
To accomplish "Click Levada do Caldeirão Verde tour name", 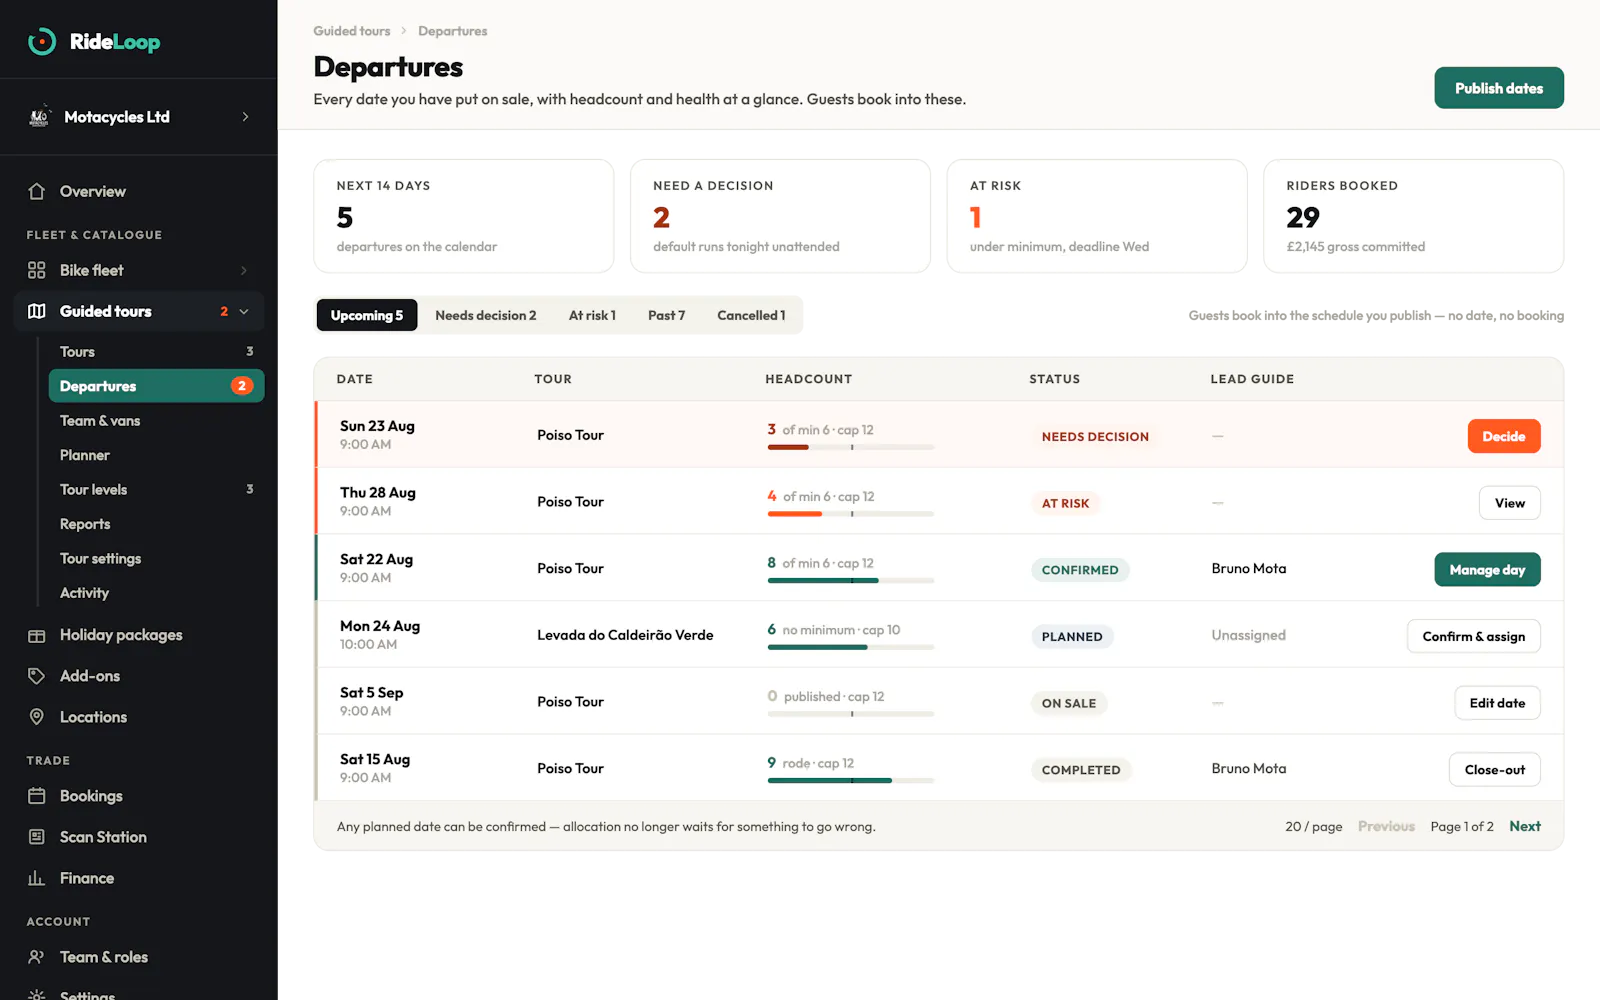I will [x=625, y=635].
